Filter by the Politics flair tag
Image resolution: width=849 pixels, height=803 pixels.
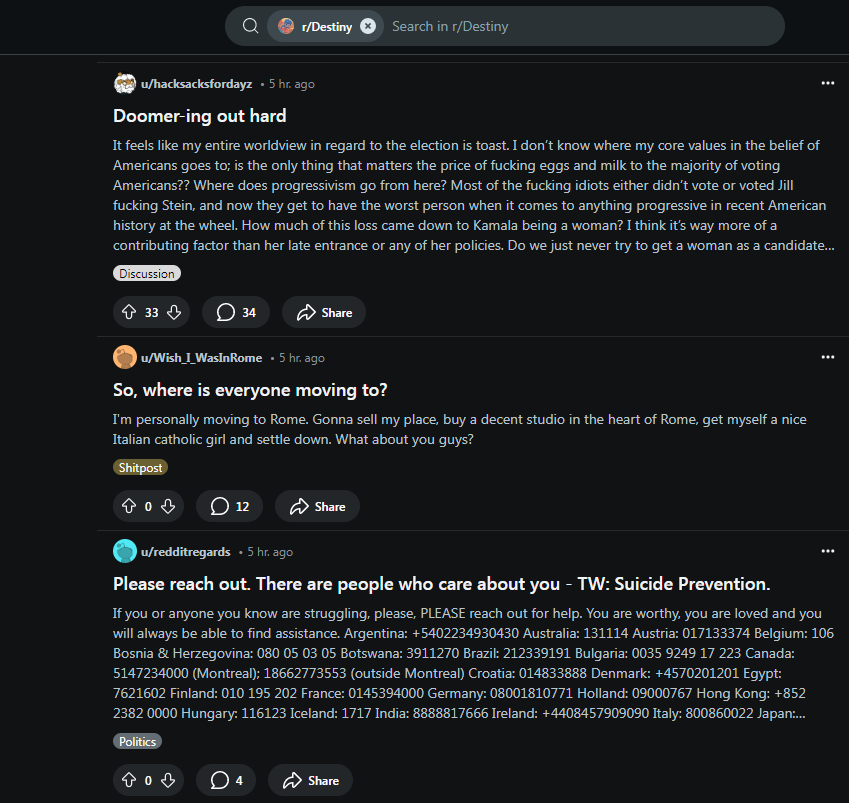137,742
